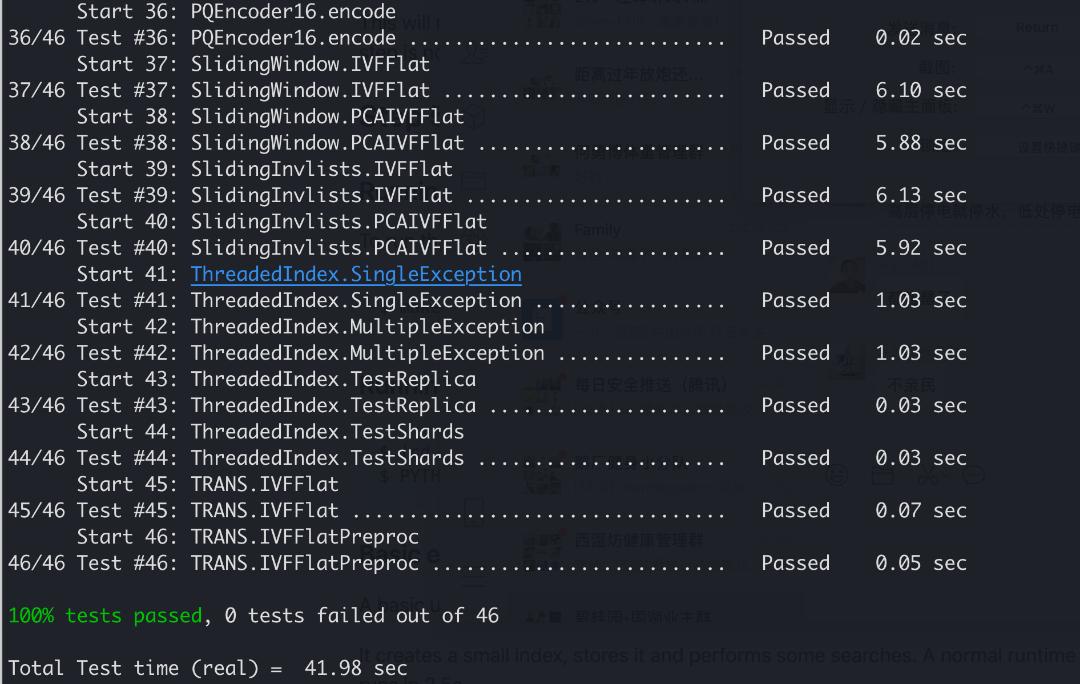Click Passed status for test #37

[x=796, y=90]
